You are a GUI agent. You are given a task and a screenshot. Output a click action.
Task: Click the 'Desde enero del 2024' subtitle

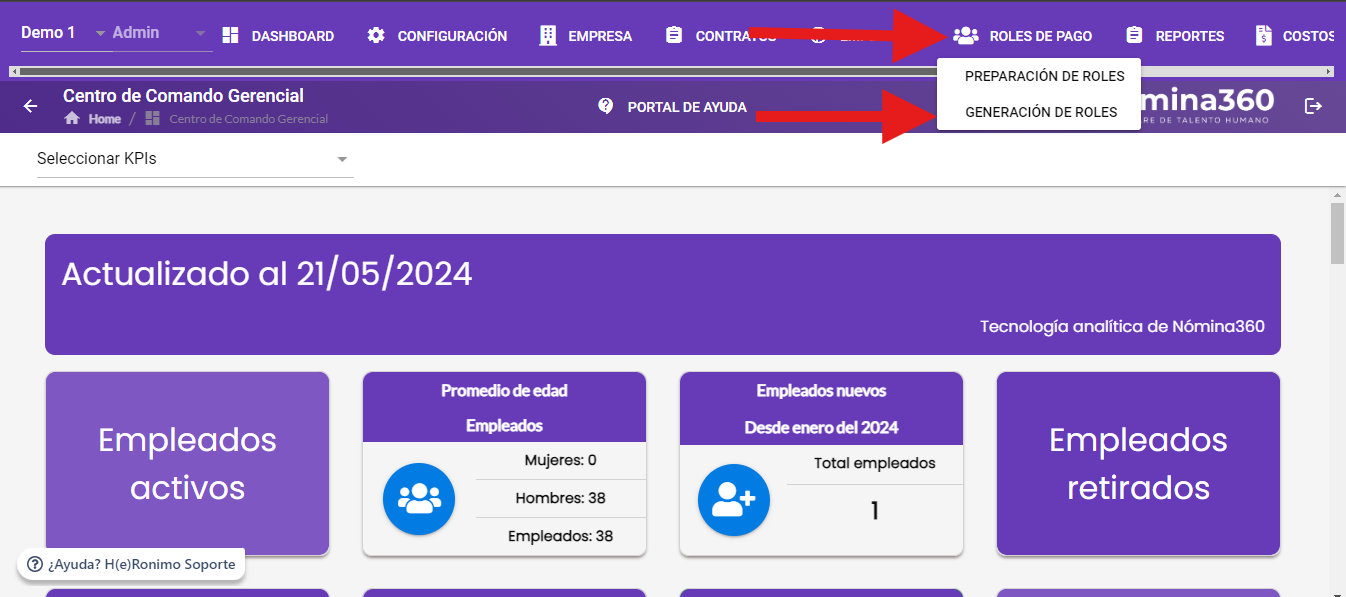click(x=821, y=427)
